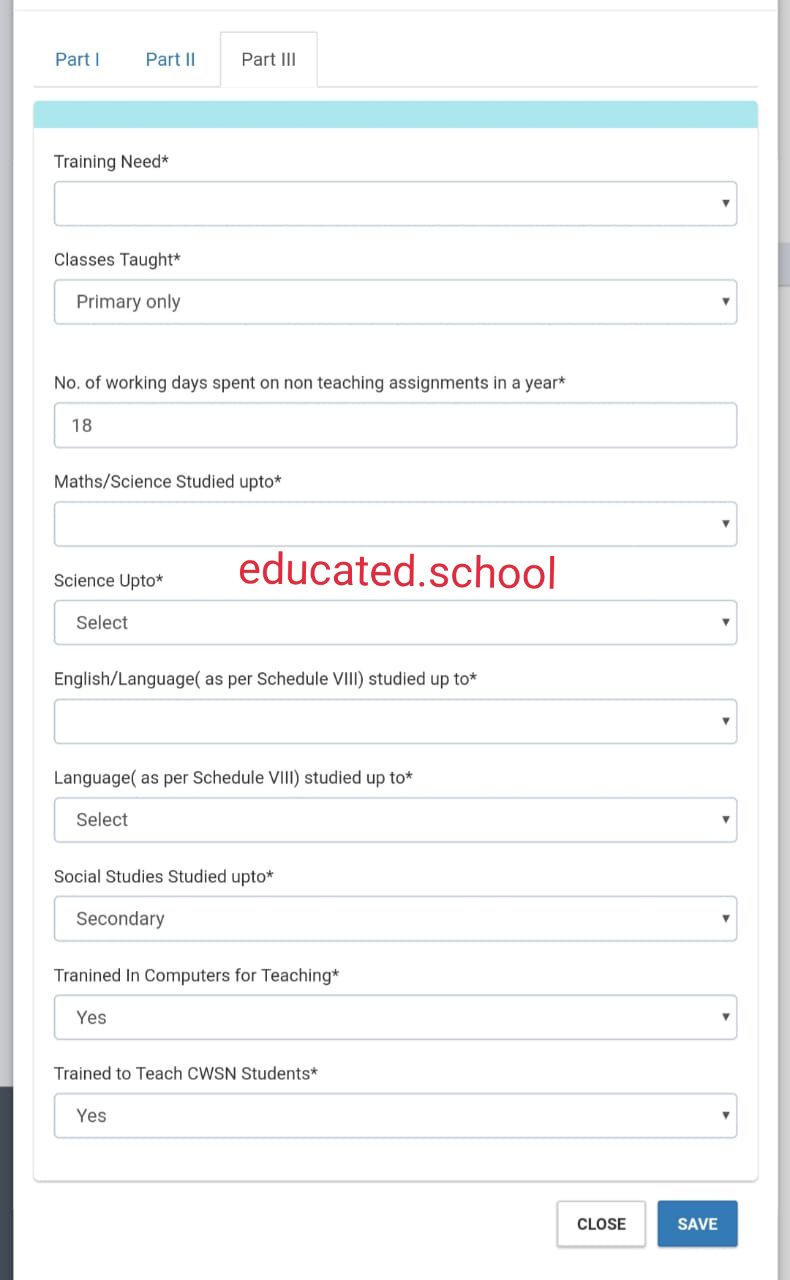
Task: Open English/Language studied up to dropdown
Action: pyautogui.click(x=395, y=721)
